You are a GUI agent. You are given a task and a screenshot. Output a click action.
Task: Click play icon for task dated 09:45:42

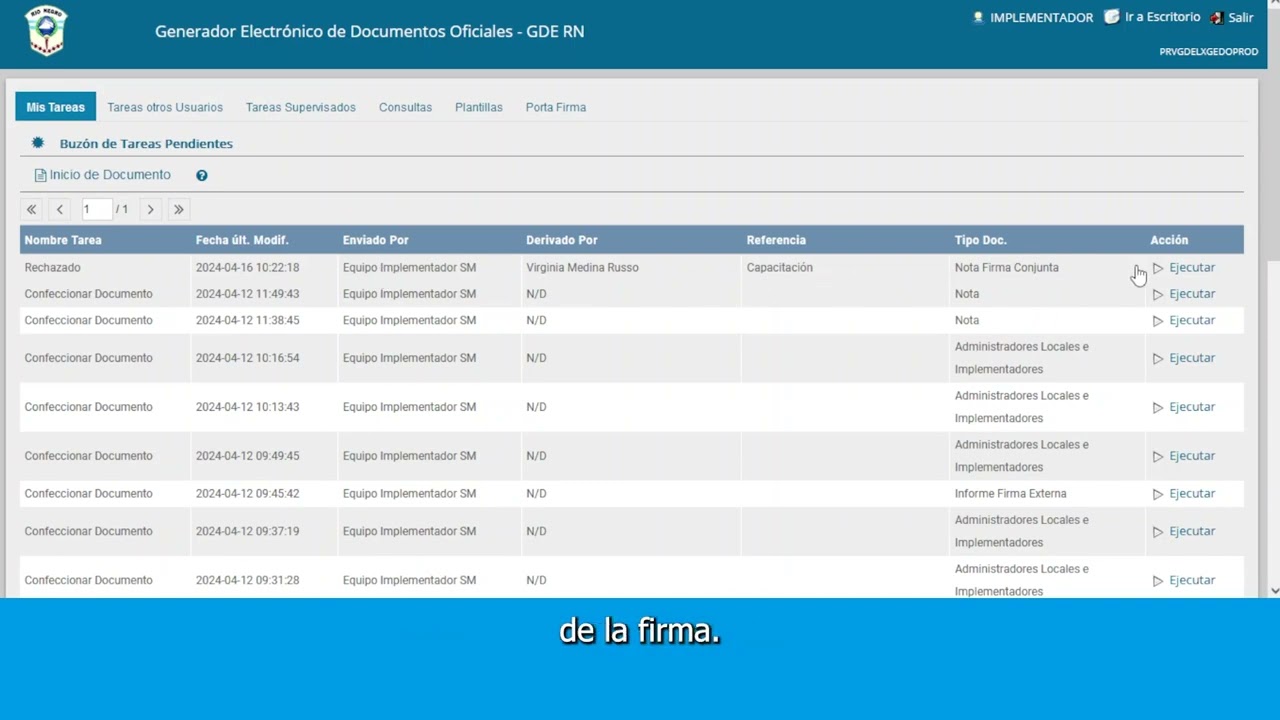pos(1158,494)
